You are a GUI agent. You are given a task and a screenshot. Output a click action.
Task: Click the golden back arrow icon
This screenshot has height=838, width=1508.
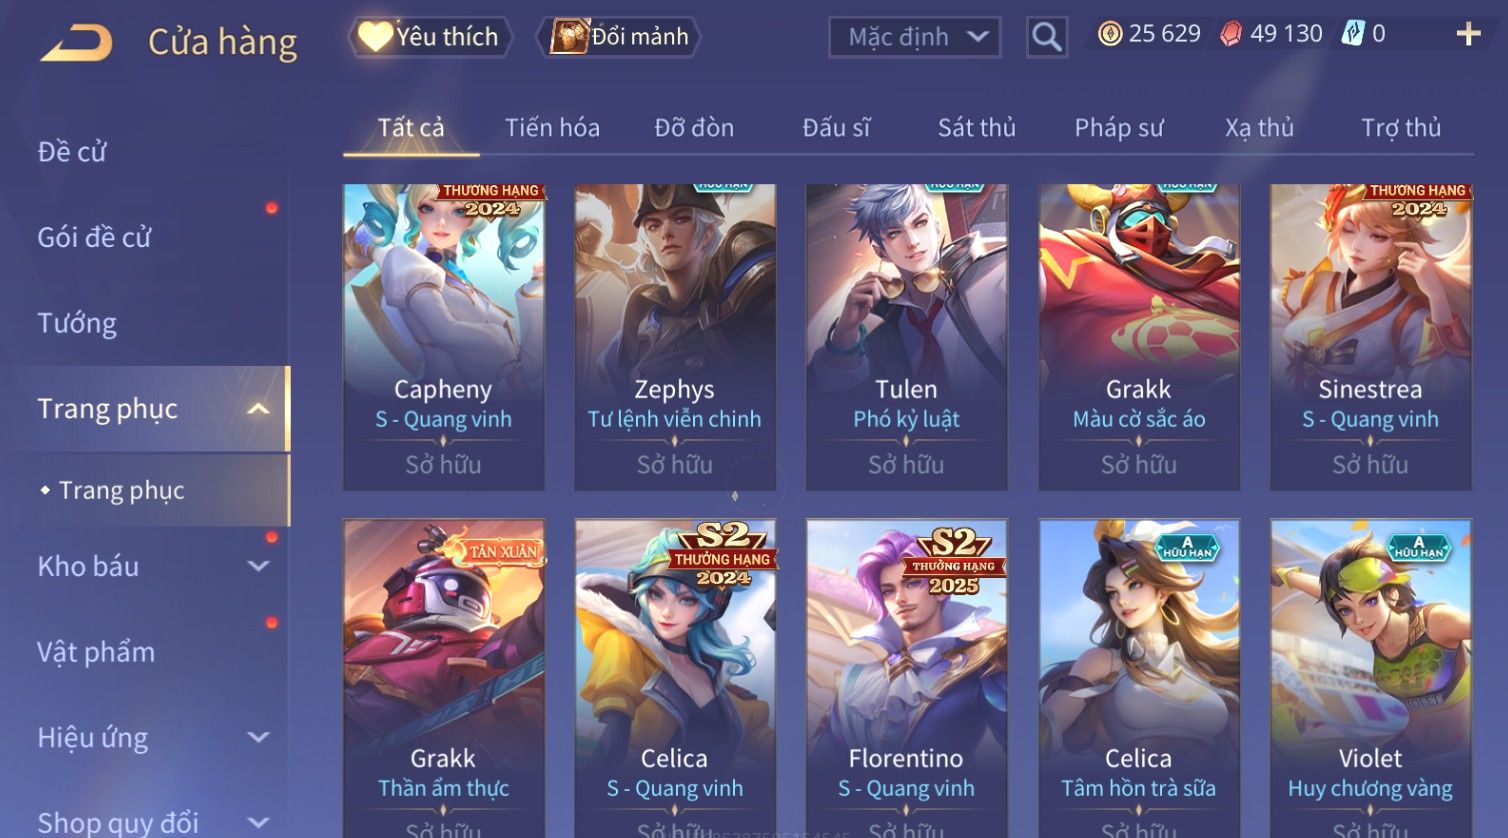[x=76, y=43]
